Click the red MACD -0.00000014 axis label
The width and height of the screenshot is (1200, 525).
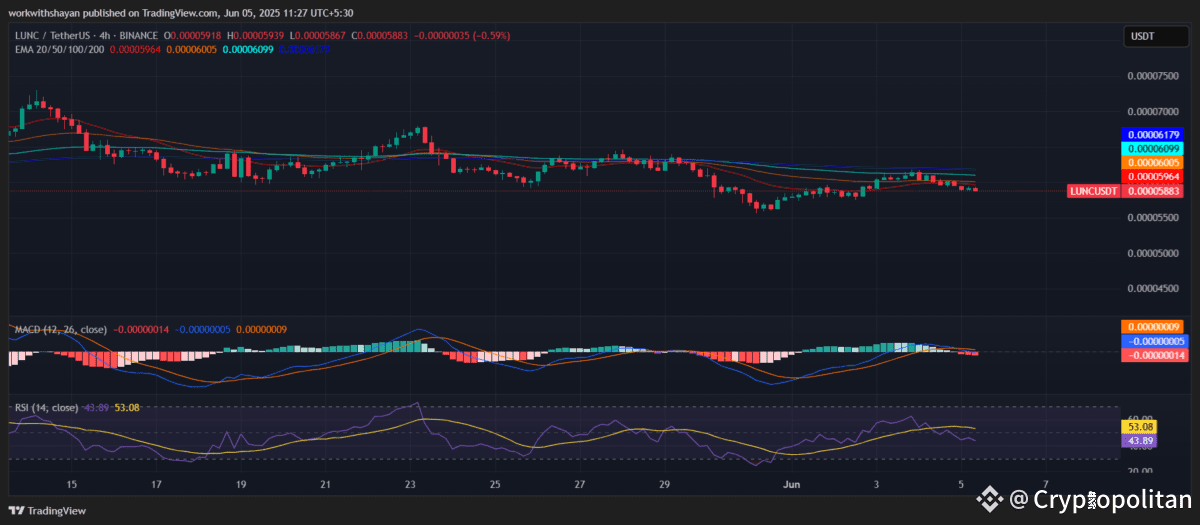(1153, 354)
